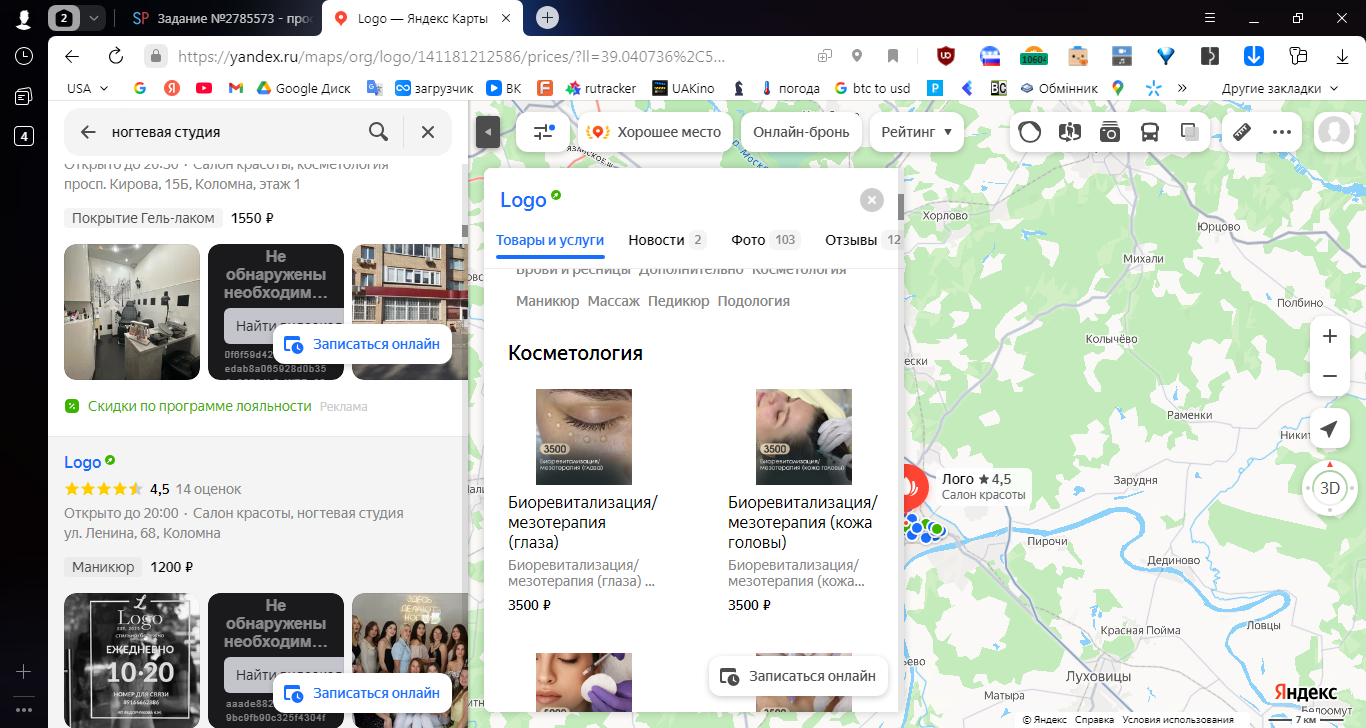Zoom out on the map

tap(1330, 376)
